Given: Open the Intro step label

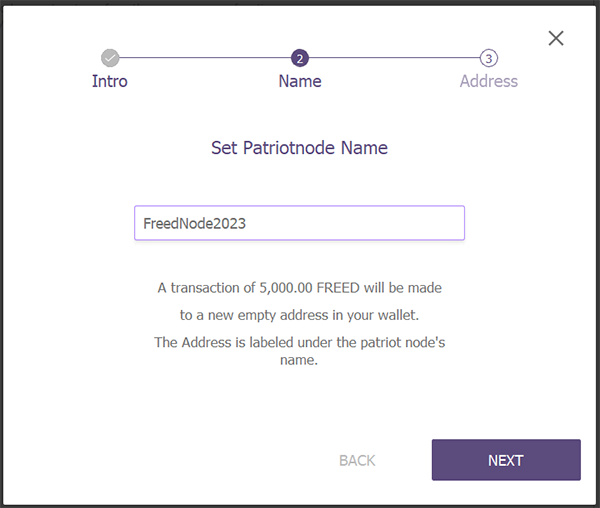Looking at the screenshot, I should [110, 81].
